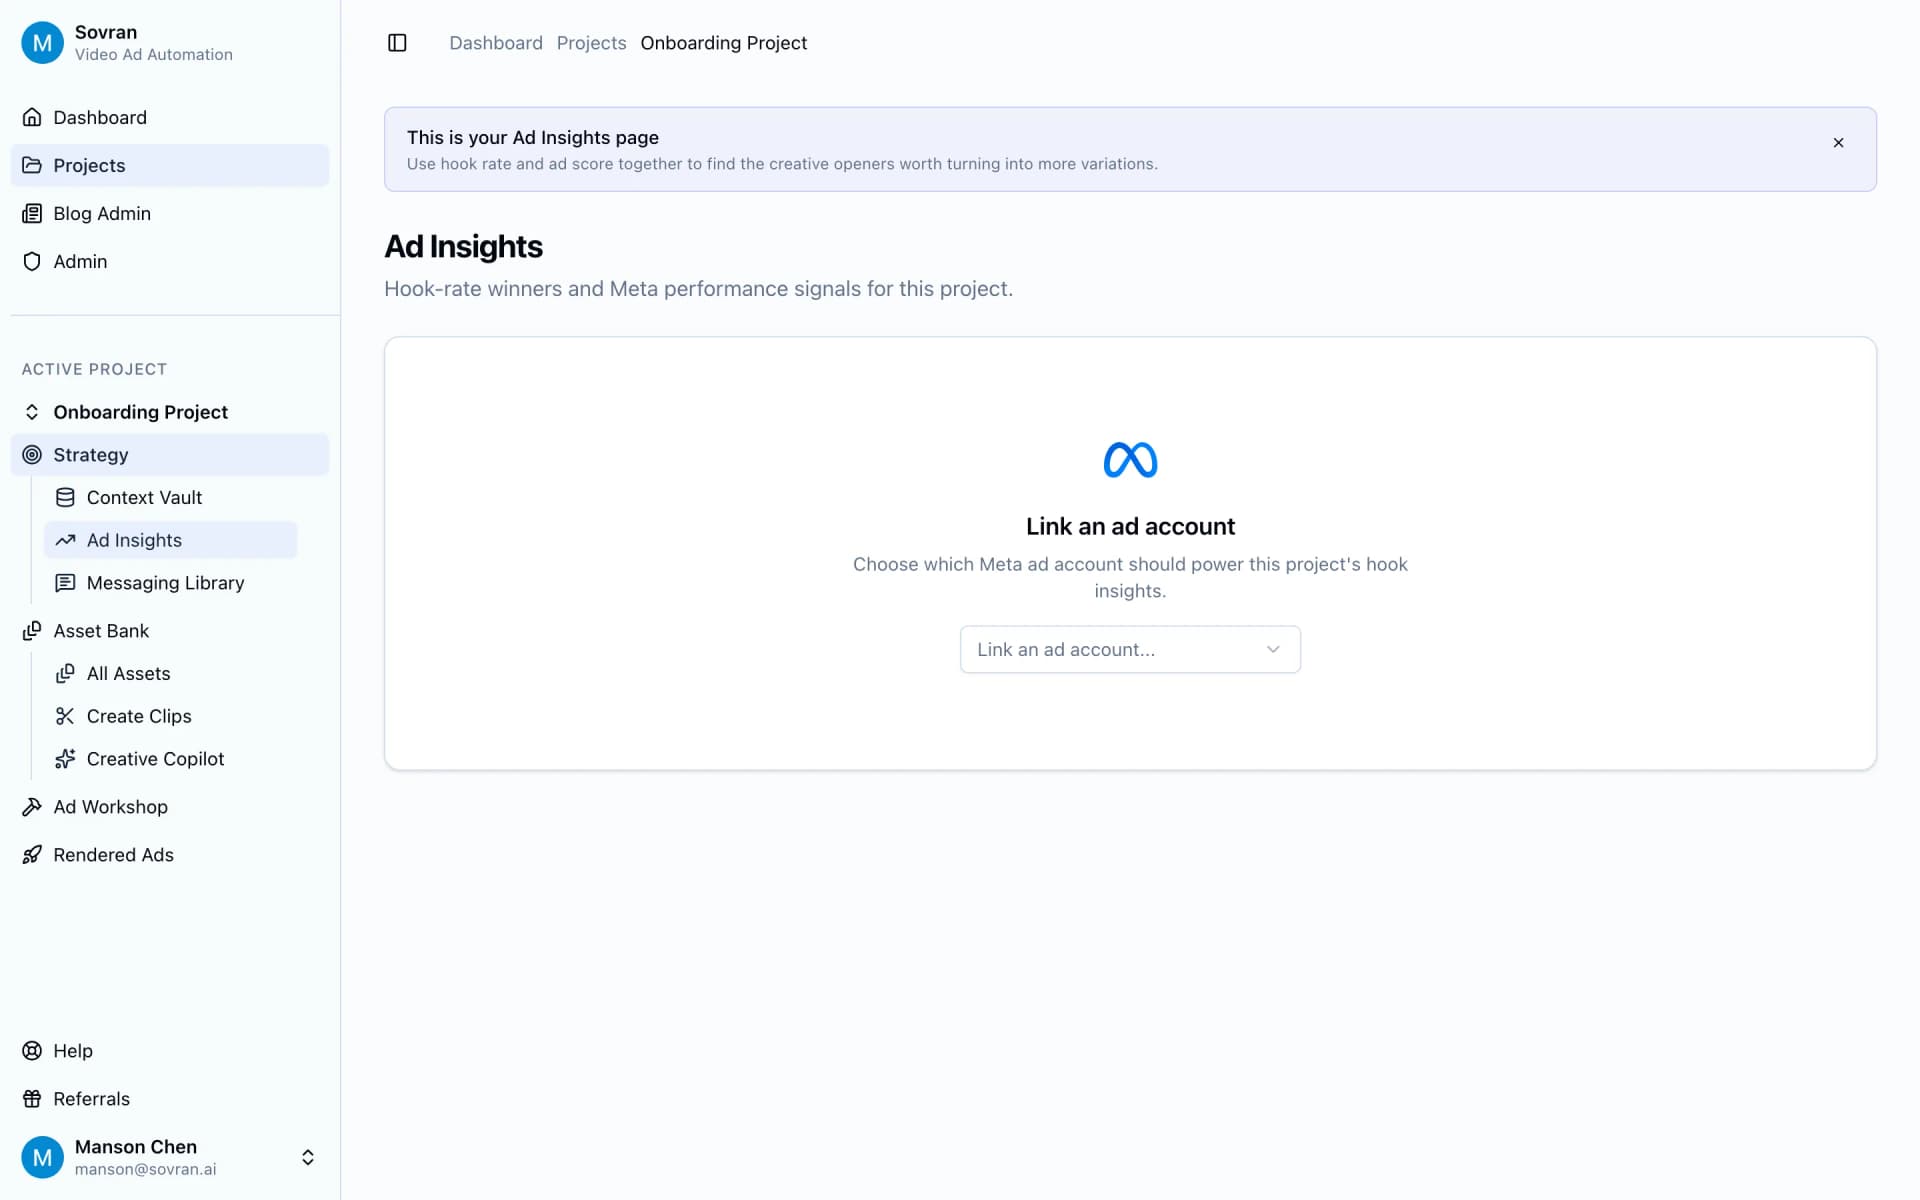Go to Blog Admin
The image size is (1920, 1200).
click(170, 213)
